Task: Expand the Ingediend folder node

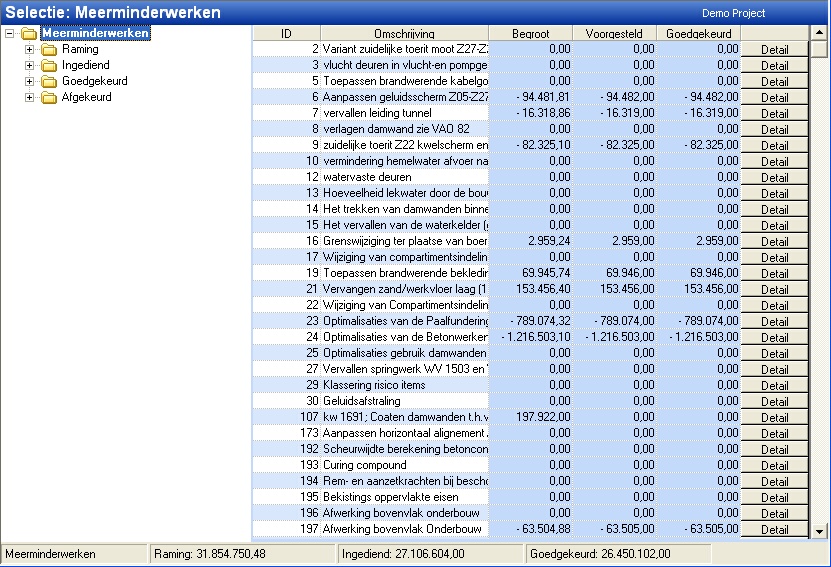Action: click(30, 65)
